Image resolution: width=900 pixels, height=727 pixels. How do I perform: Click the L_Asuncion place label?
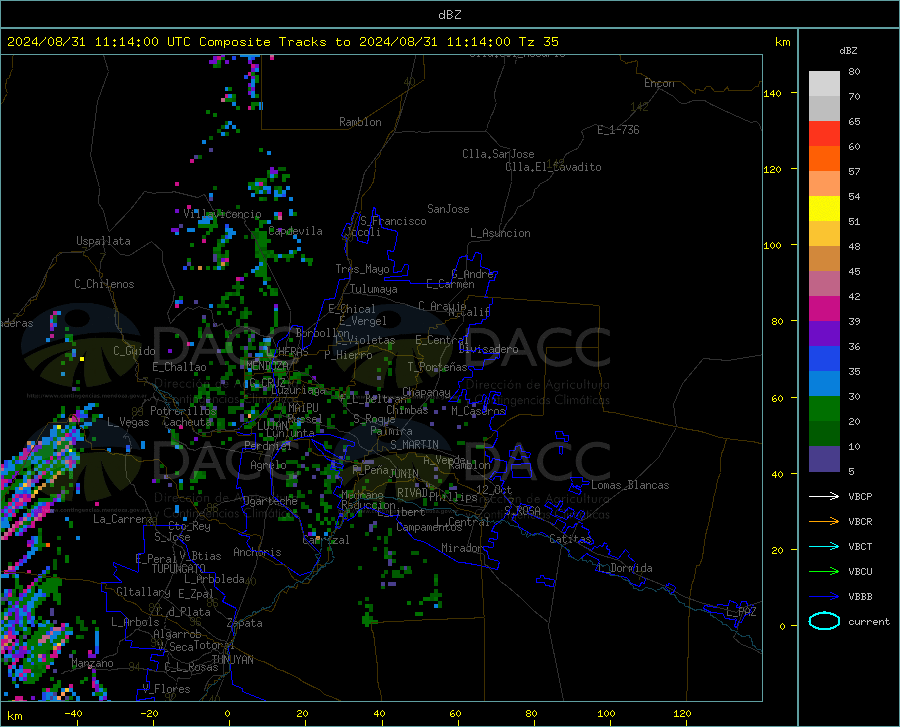pos(500,233)
